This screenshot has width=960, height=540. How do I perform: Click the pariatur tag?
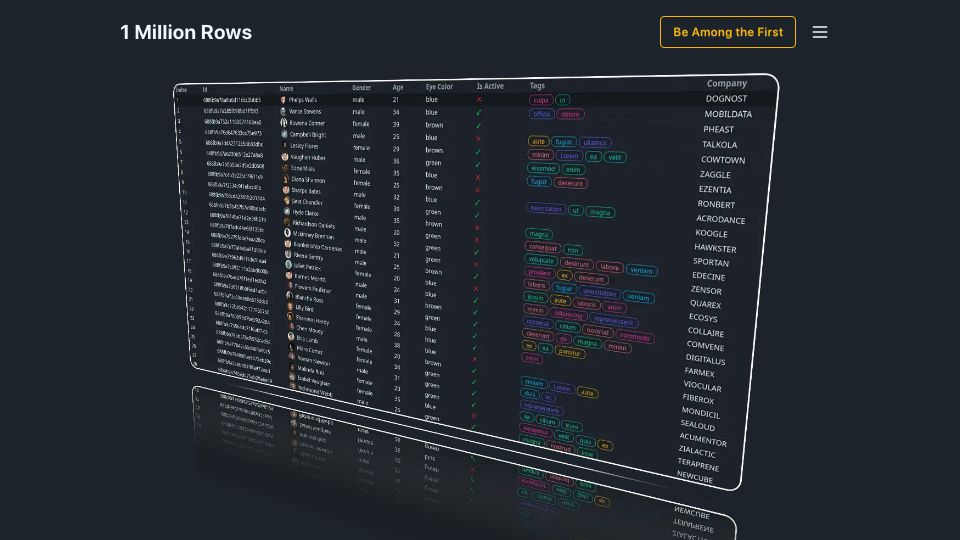pos(569,352)
